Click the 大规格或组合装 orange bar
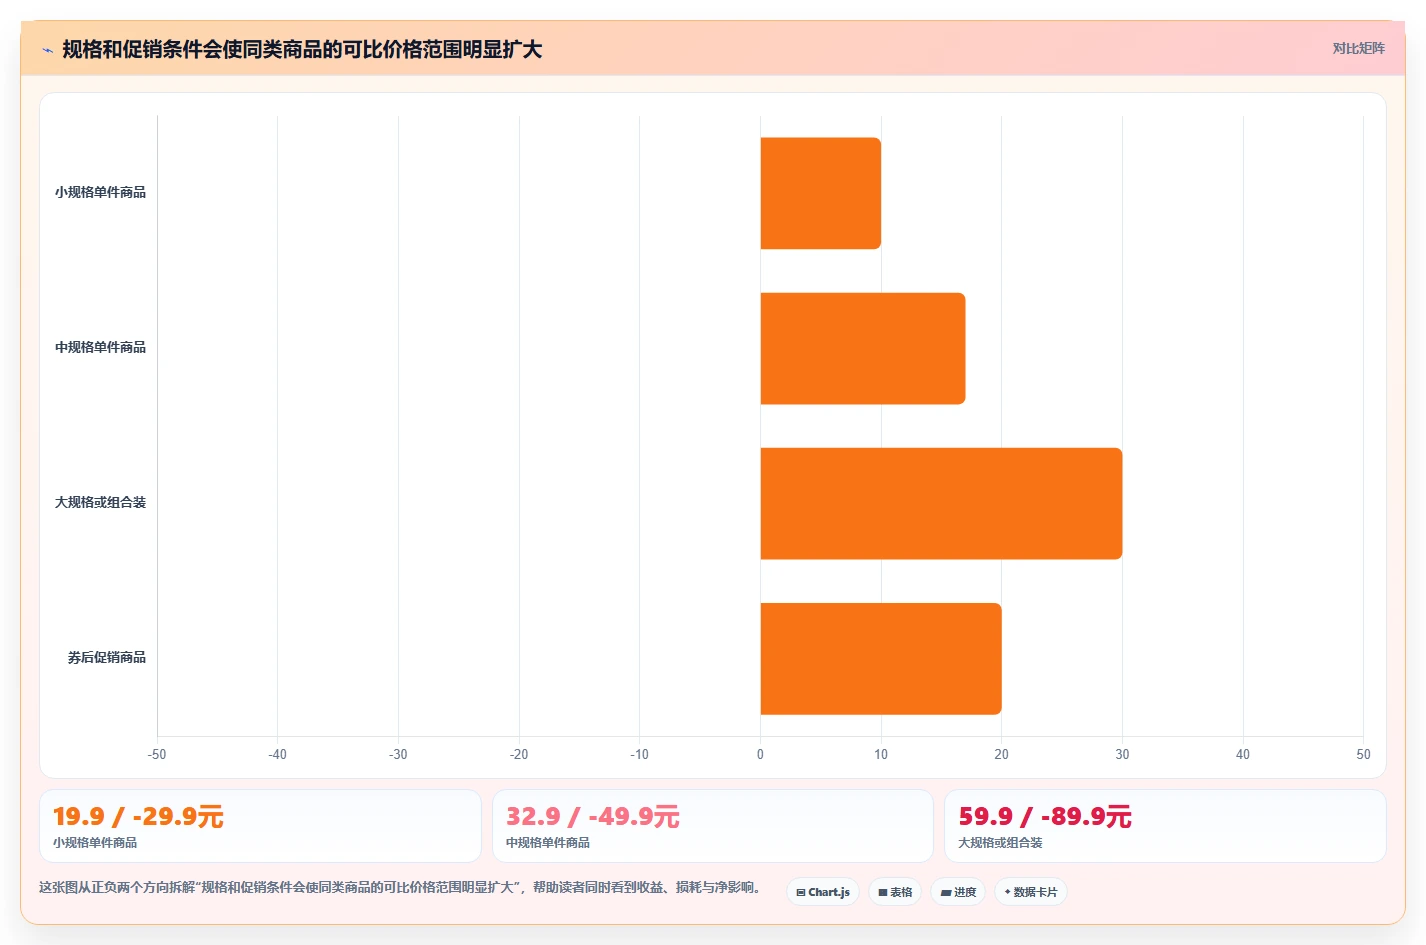 click(941, 503)
